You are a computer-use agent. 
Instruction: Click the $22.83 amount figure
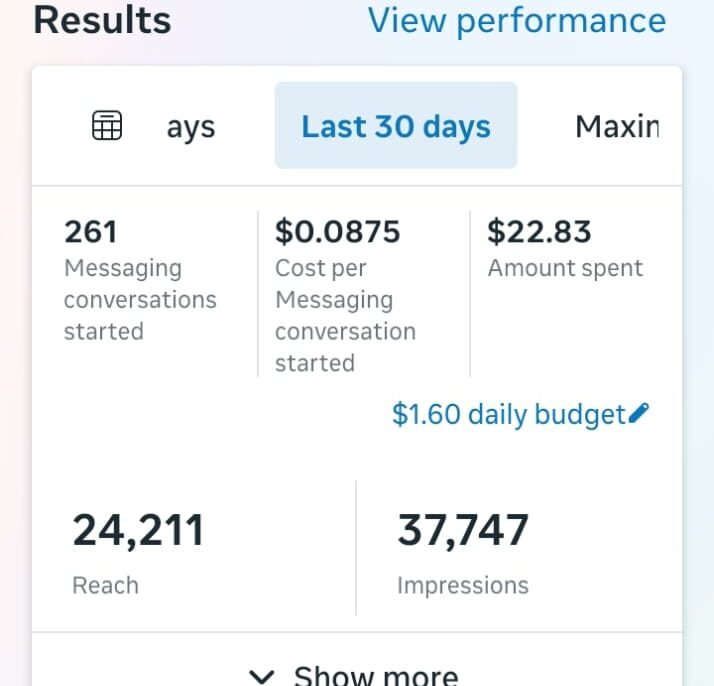pos(539,232)
